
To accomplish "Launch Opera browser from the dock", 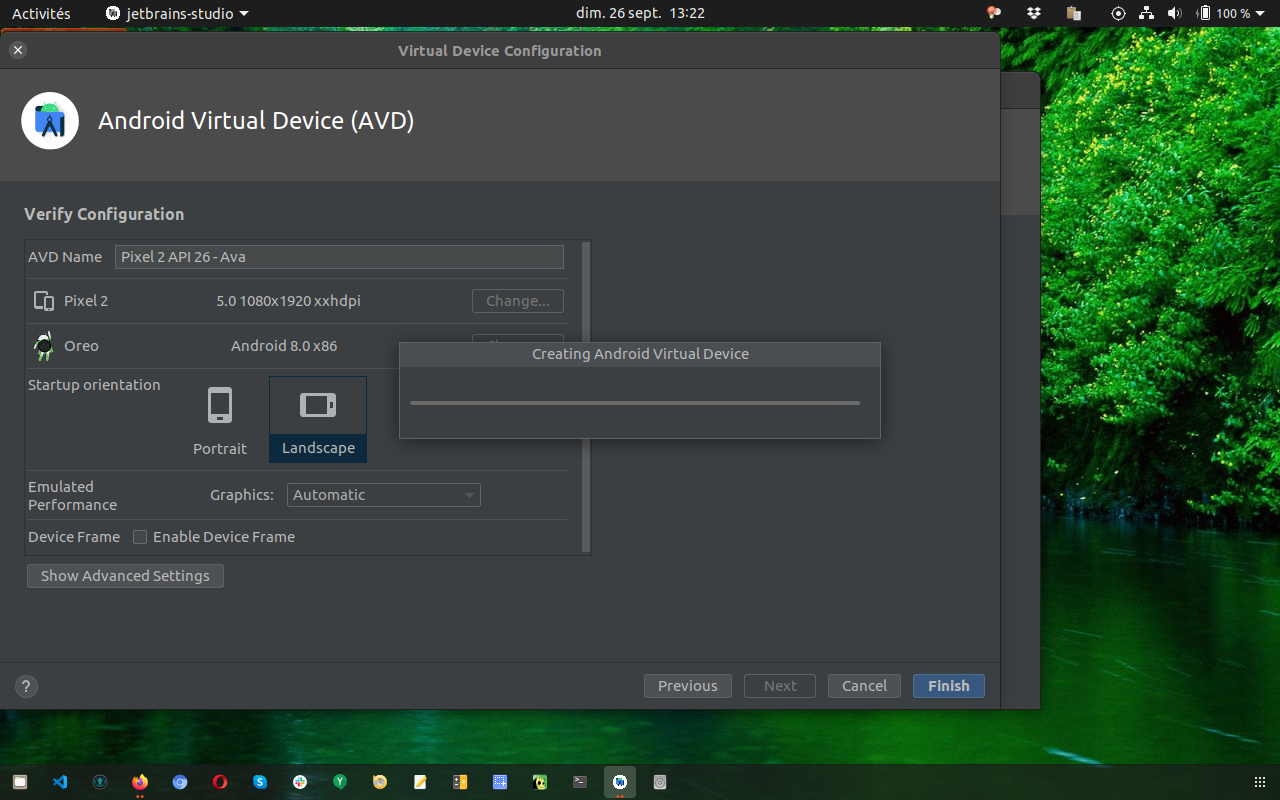I will (220, 782).
